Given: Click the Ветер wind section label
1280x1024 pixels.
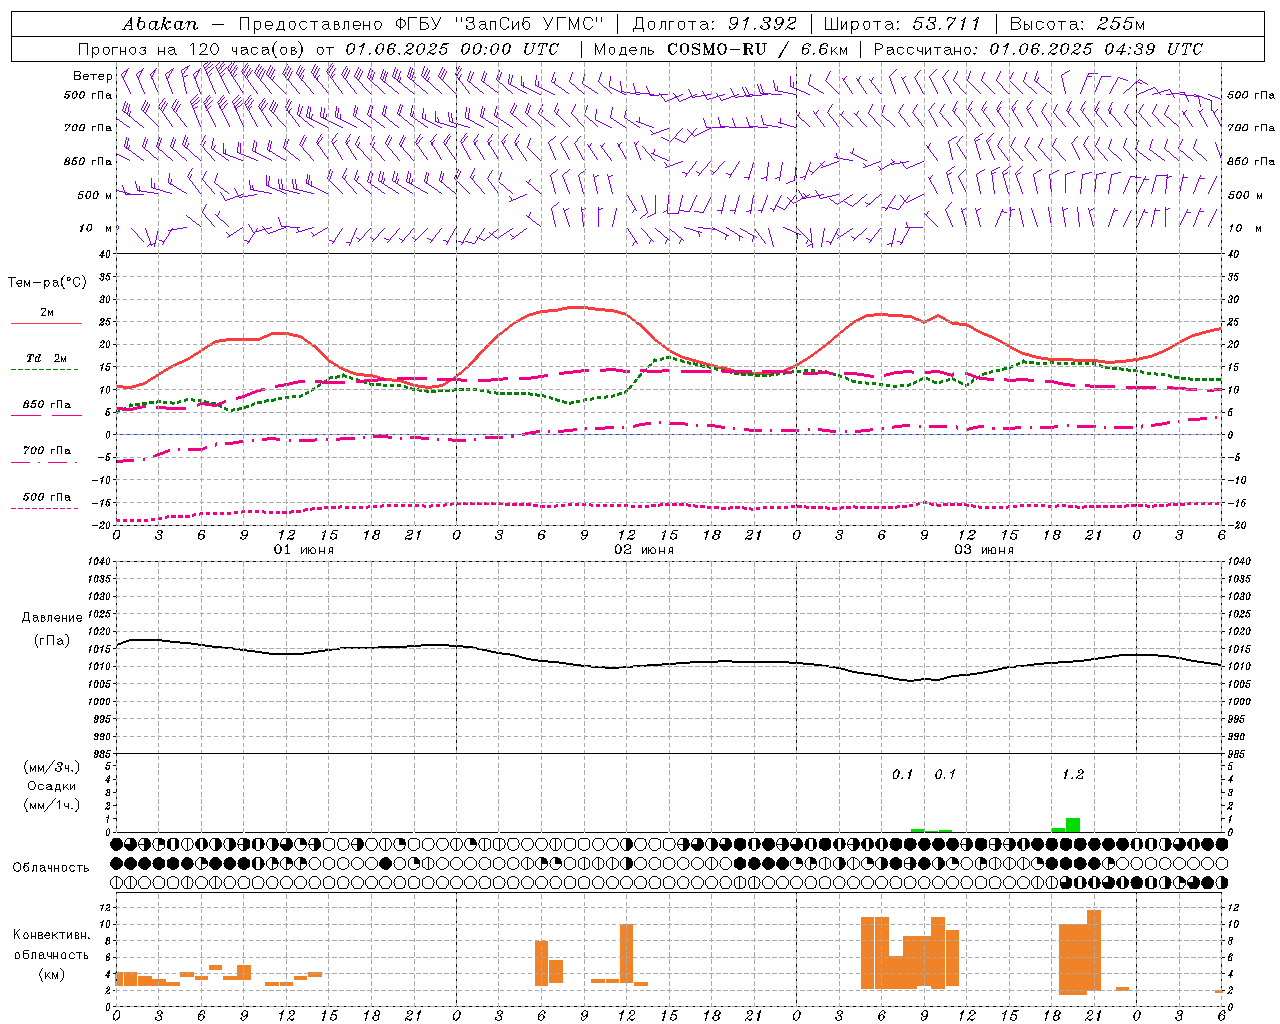Looking at the screenshot, I should pyautogui.click(x=93, y=76).
